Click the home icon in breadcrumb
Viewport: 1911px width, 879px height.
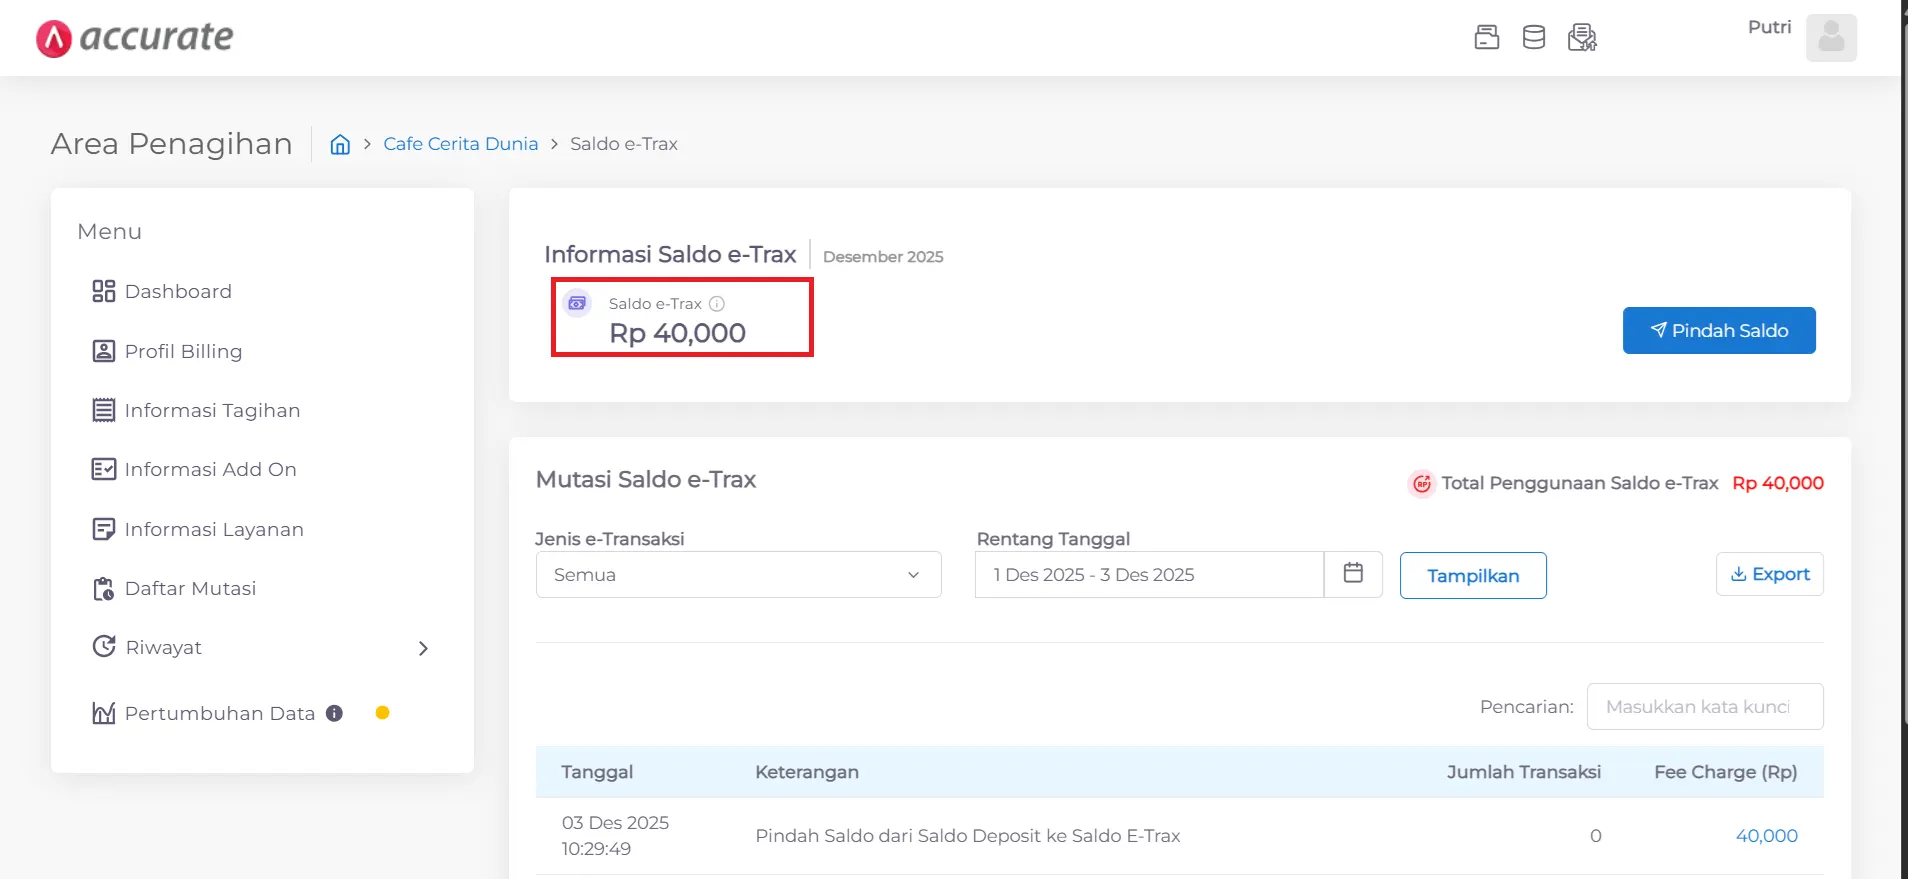point(340,144)
